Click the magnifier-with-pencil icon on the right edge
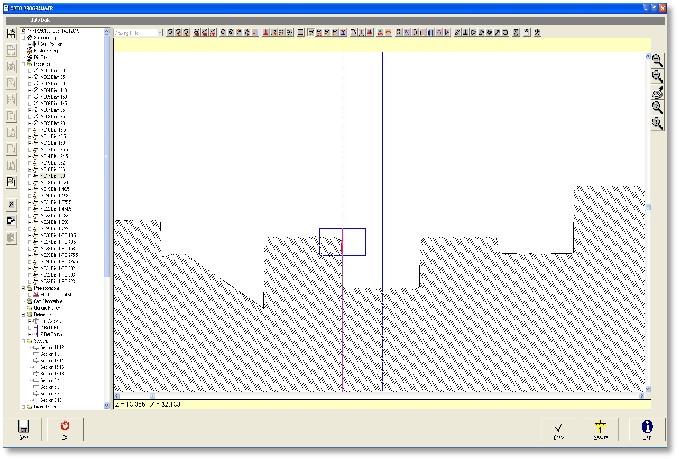Screen dimensions: 679x459 point(657,92)
